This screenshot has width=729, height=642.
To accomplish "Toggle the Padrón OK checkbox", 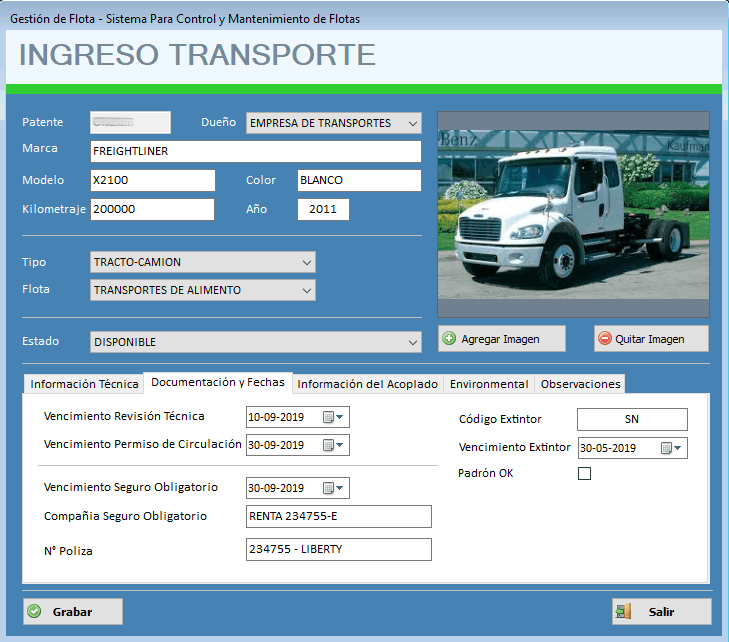I will 584,474.
